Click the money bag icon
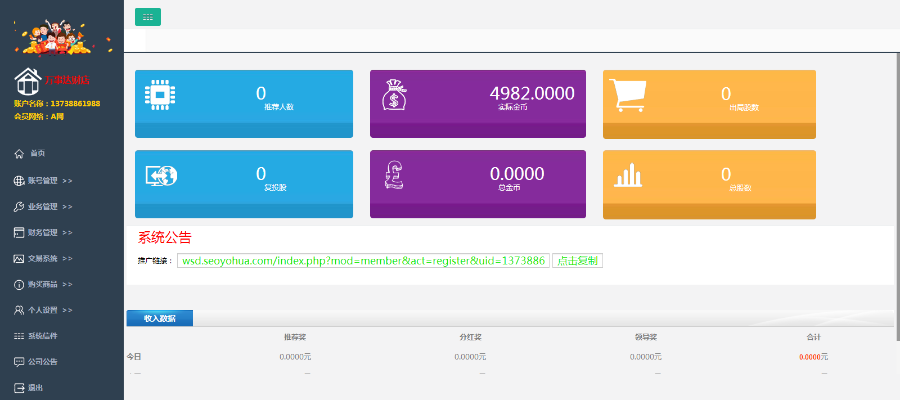 [394, 95]
